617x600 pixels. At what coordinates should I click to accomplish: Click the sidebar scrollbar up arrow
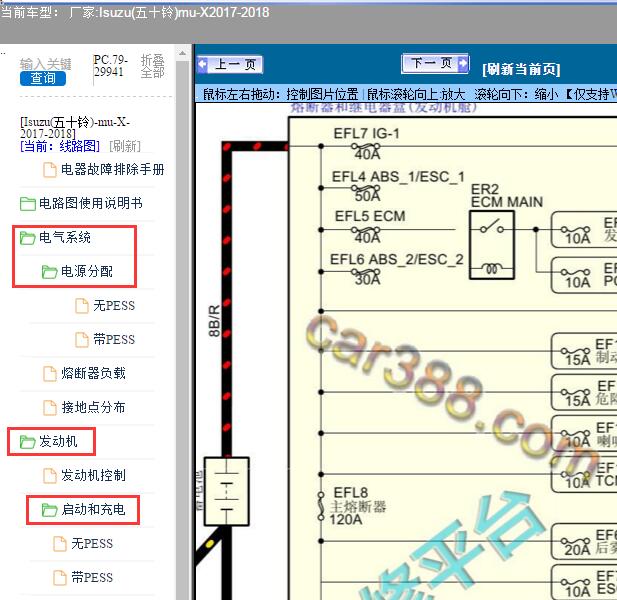pyautogui.click(x=182, y=53)
